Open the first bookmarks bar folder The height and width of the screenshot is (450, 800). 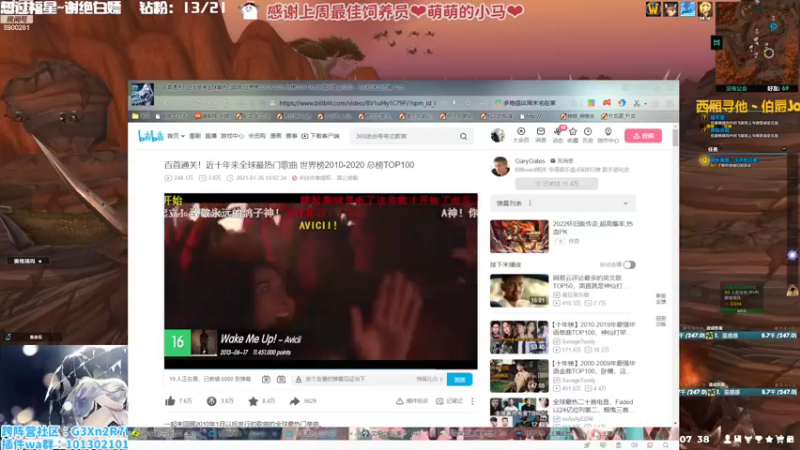[141, 116]
